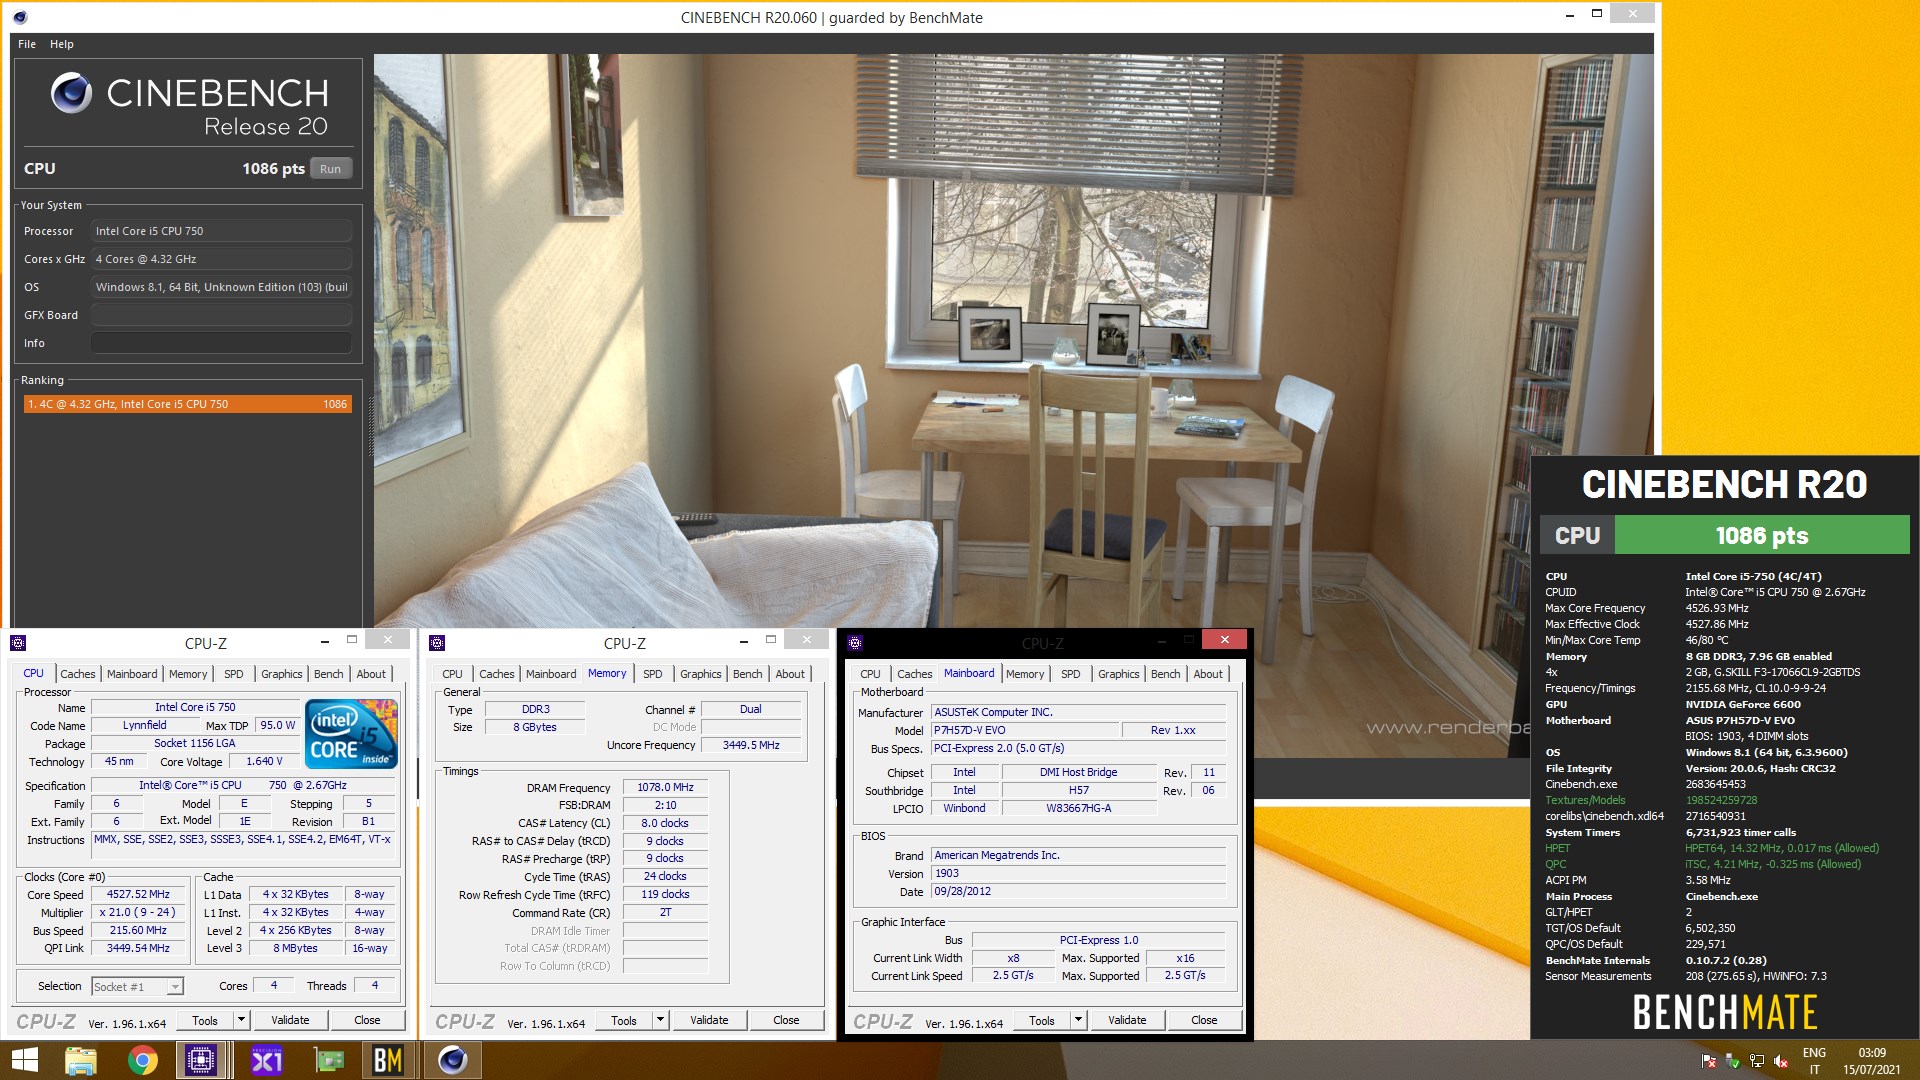This screenshot has height=1080, width=1920.
Task: Click Safely Remove Hardware tray icon
Action: 1732,1061
